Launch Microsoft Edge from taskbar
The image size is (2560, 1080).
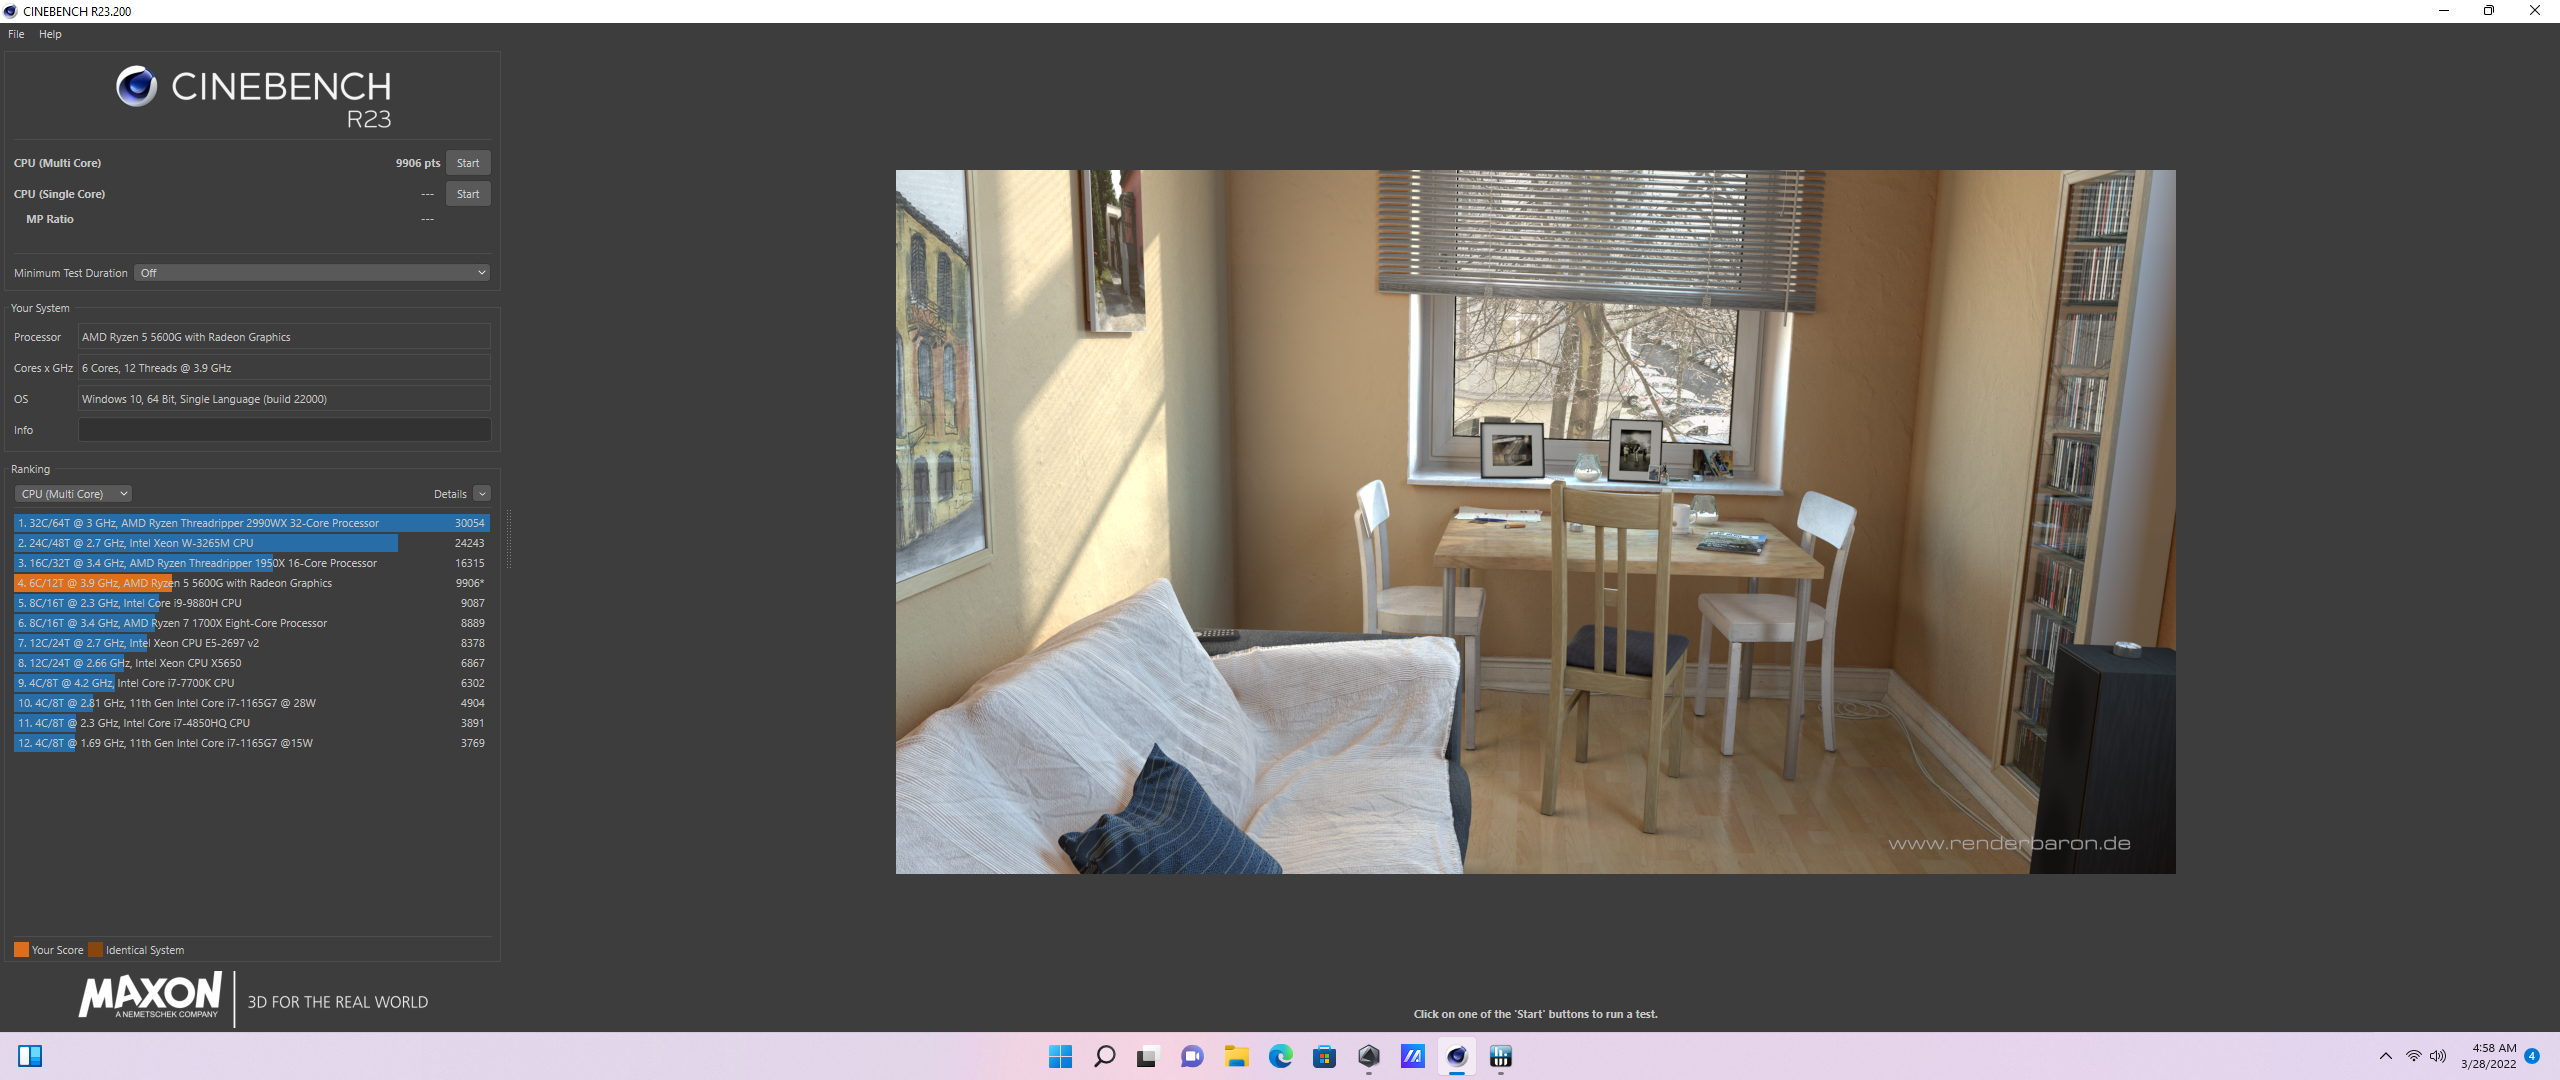tap(1280, 1056)
